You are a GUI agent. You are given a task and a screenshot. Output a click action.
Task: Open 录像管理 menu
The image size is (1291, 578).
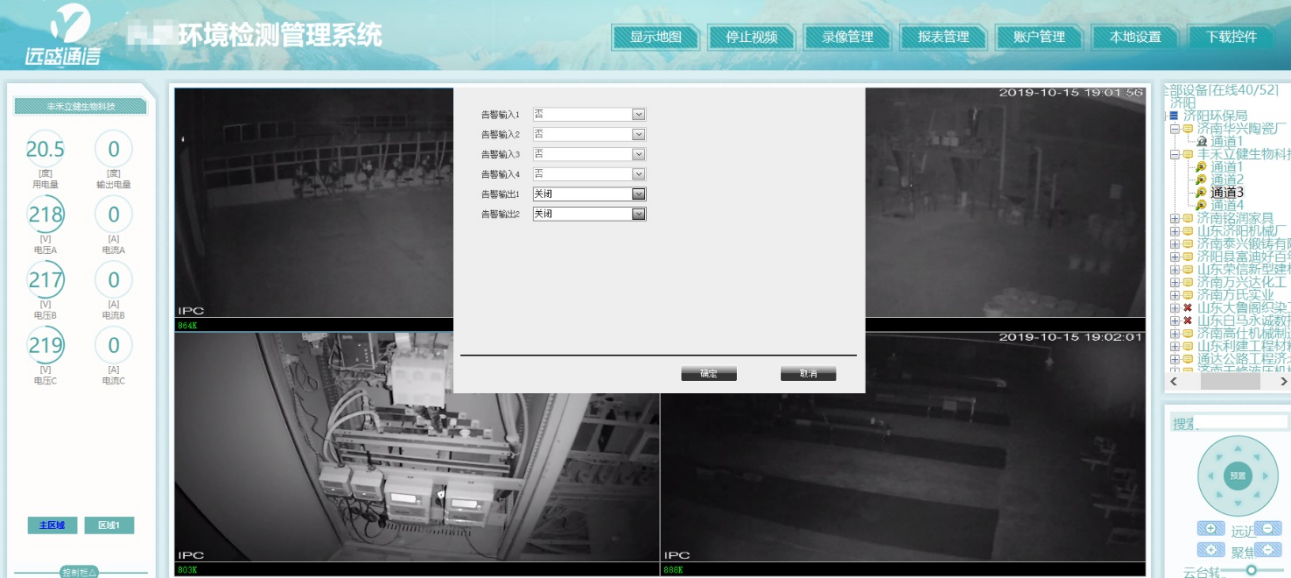click(x=847, y=37)
